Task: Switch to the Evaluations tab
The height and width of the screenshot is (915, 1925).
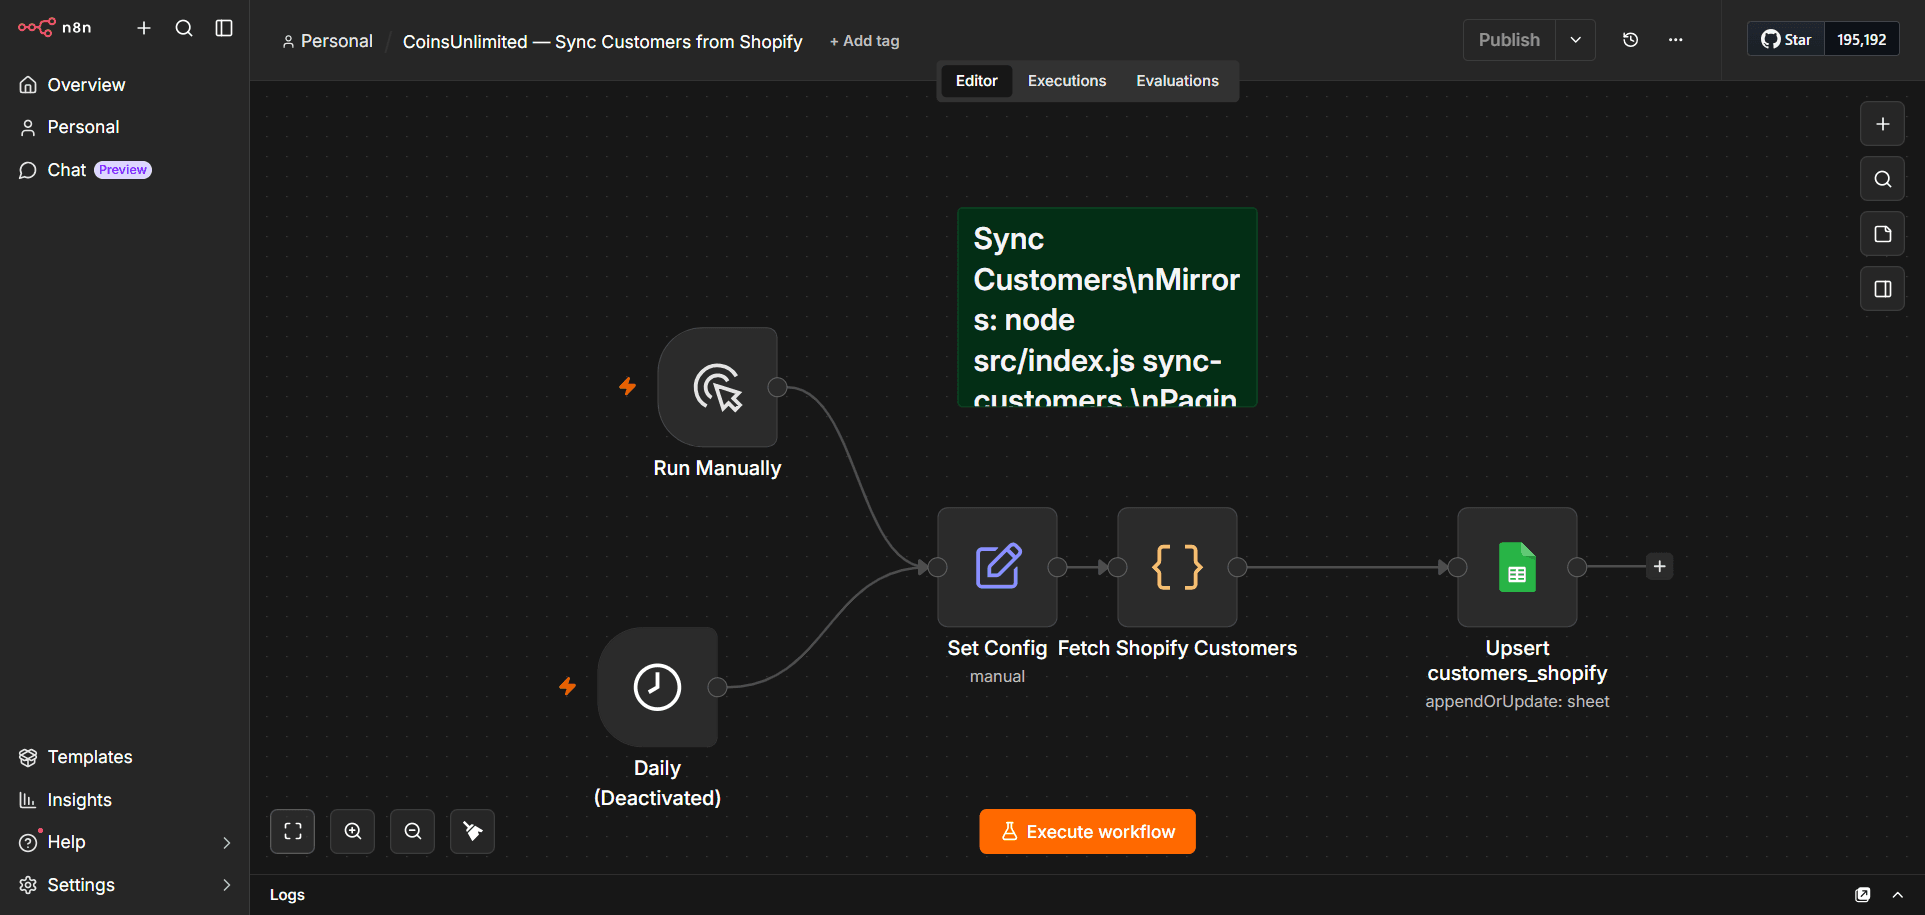Action: [x=1177, y=81]
